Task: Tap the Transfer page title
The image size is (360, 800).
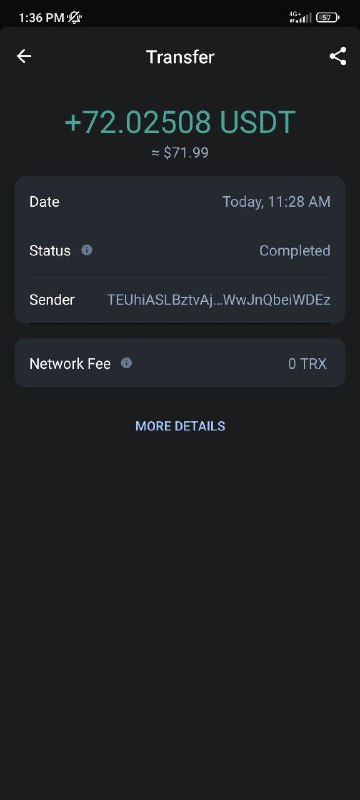Action: 180,57
